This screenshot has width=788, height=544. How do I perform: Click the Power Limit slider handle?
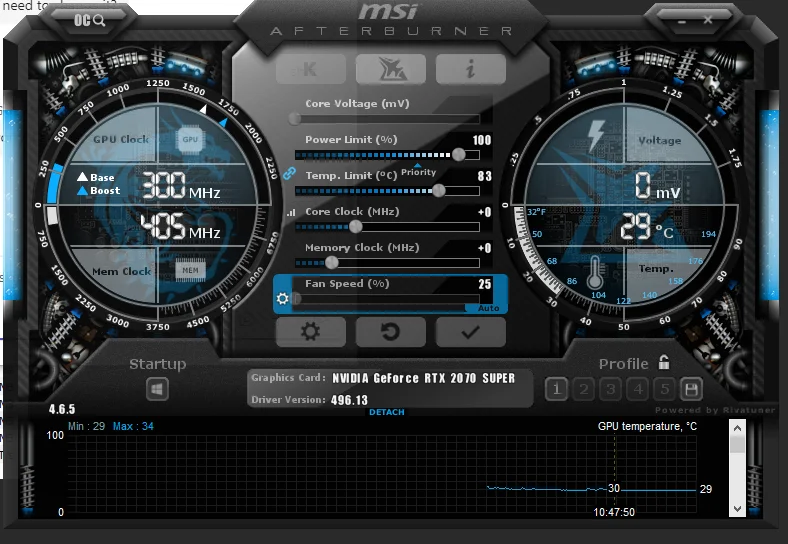click(x=458, y=154)
